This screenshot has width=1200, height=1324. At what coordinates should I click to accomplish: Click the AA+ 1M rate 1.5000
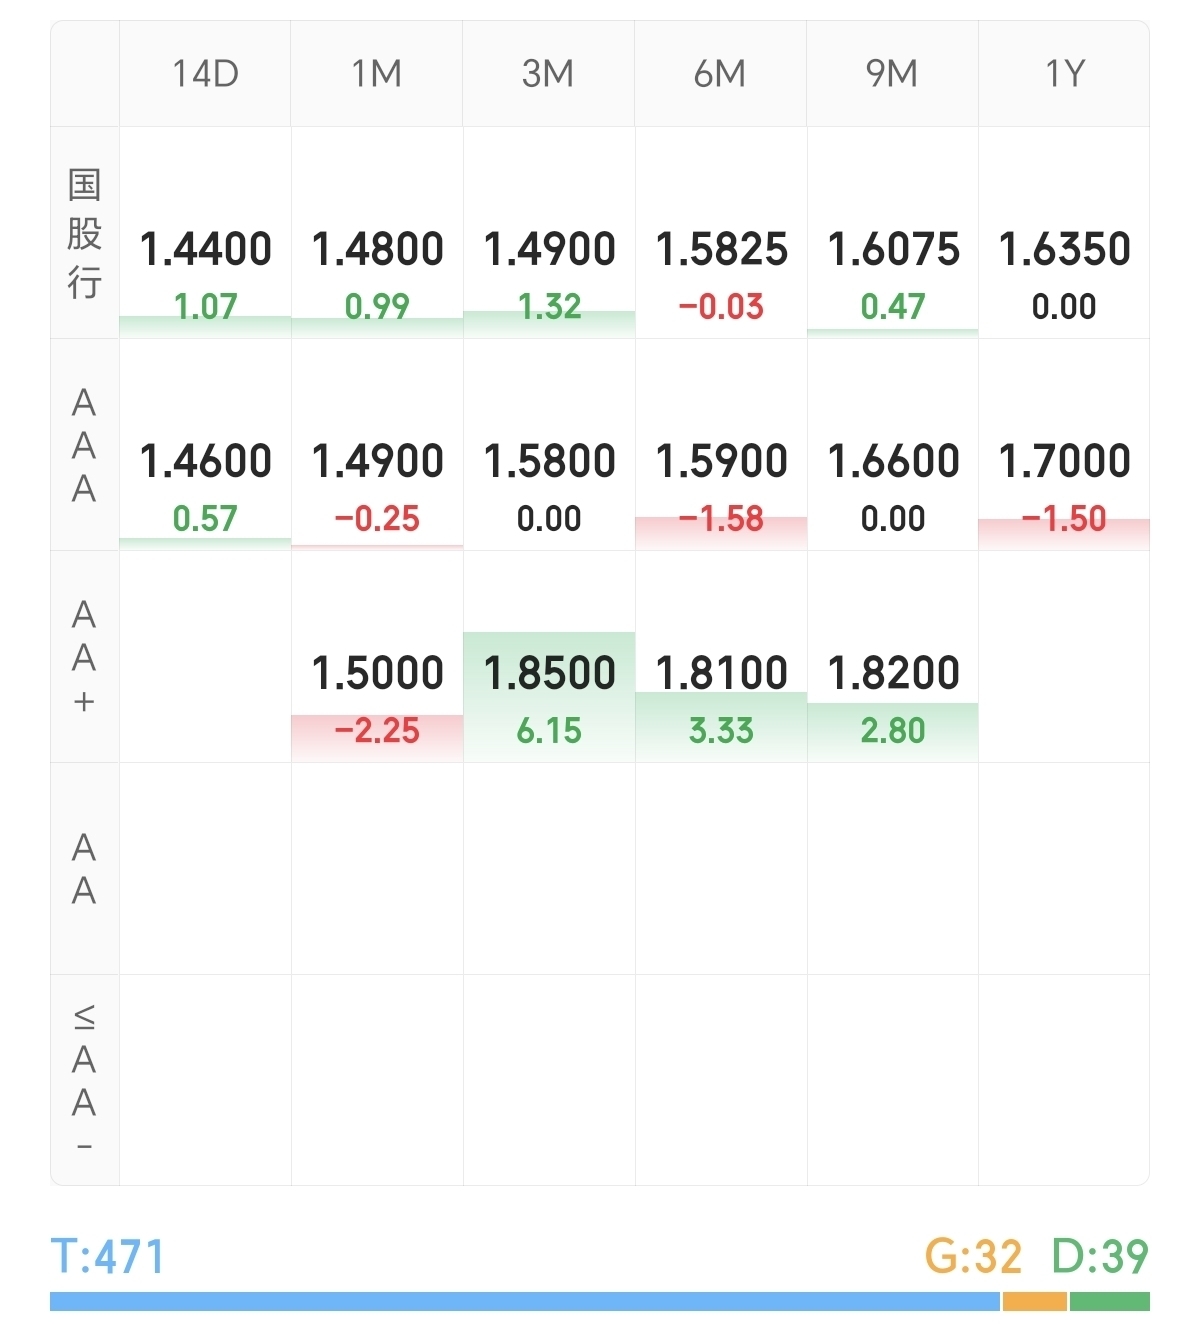(377, 673)
